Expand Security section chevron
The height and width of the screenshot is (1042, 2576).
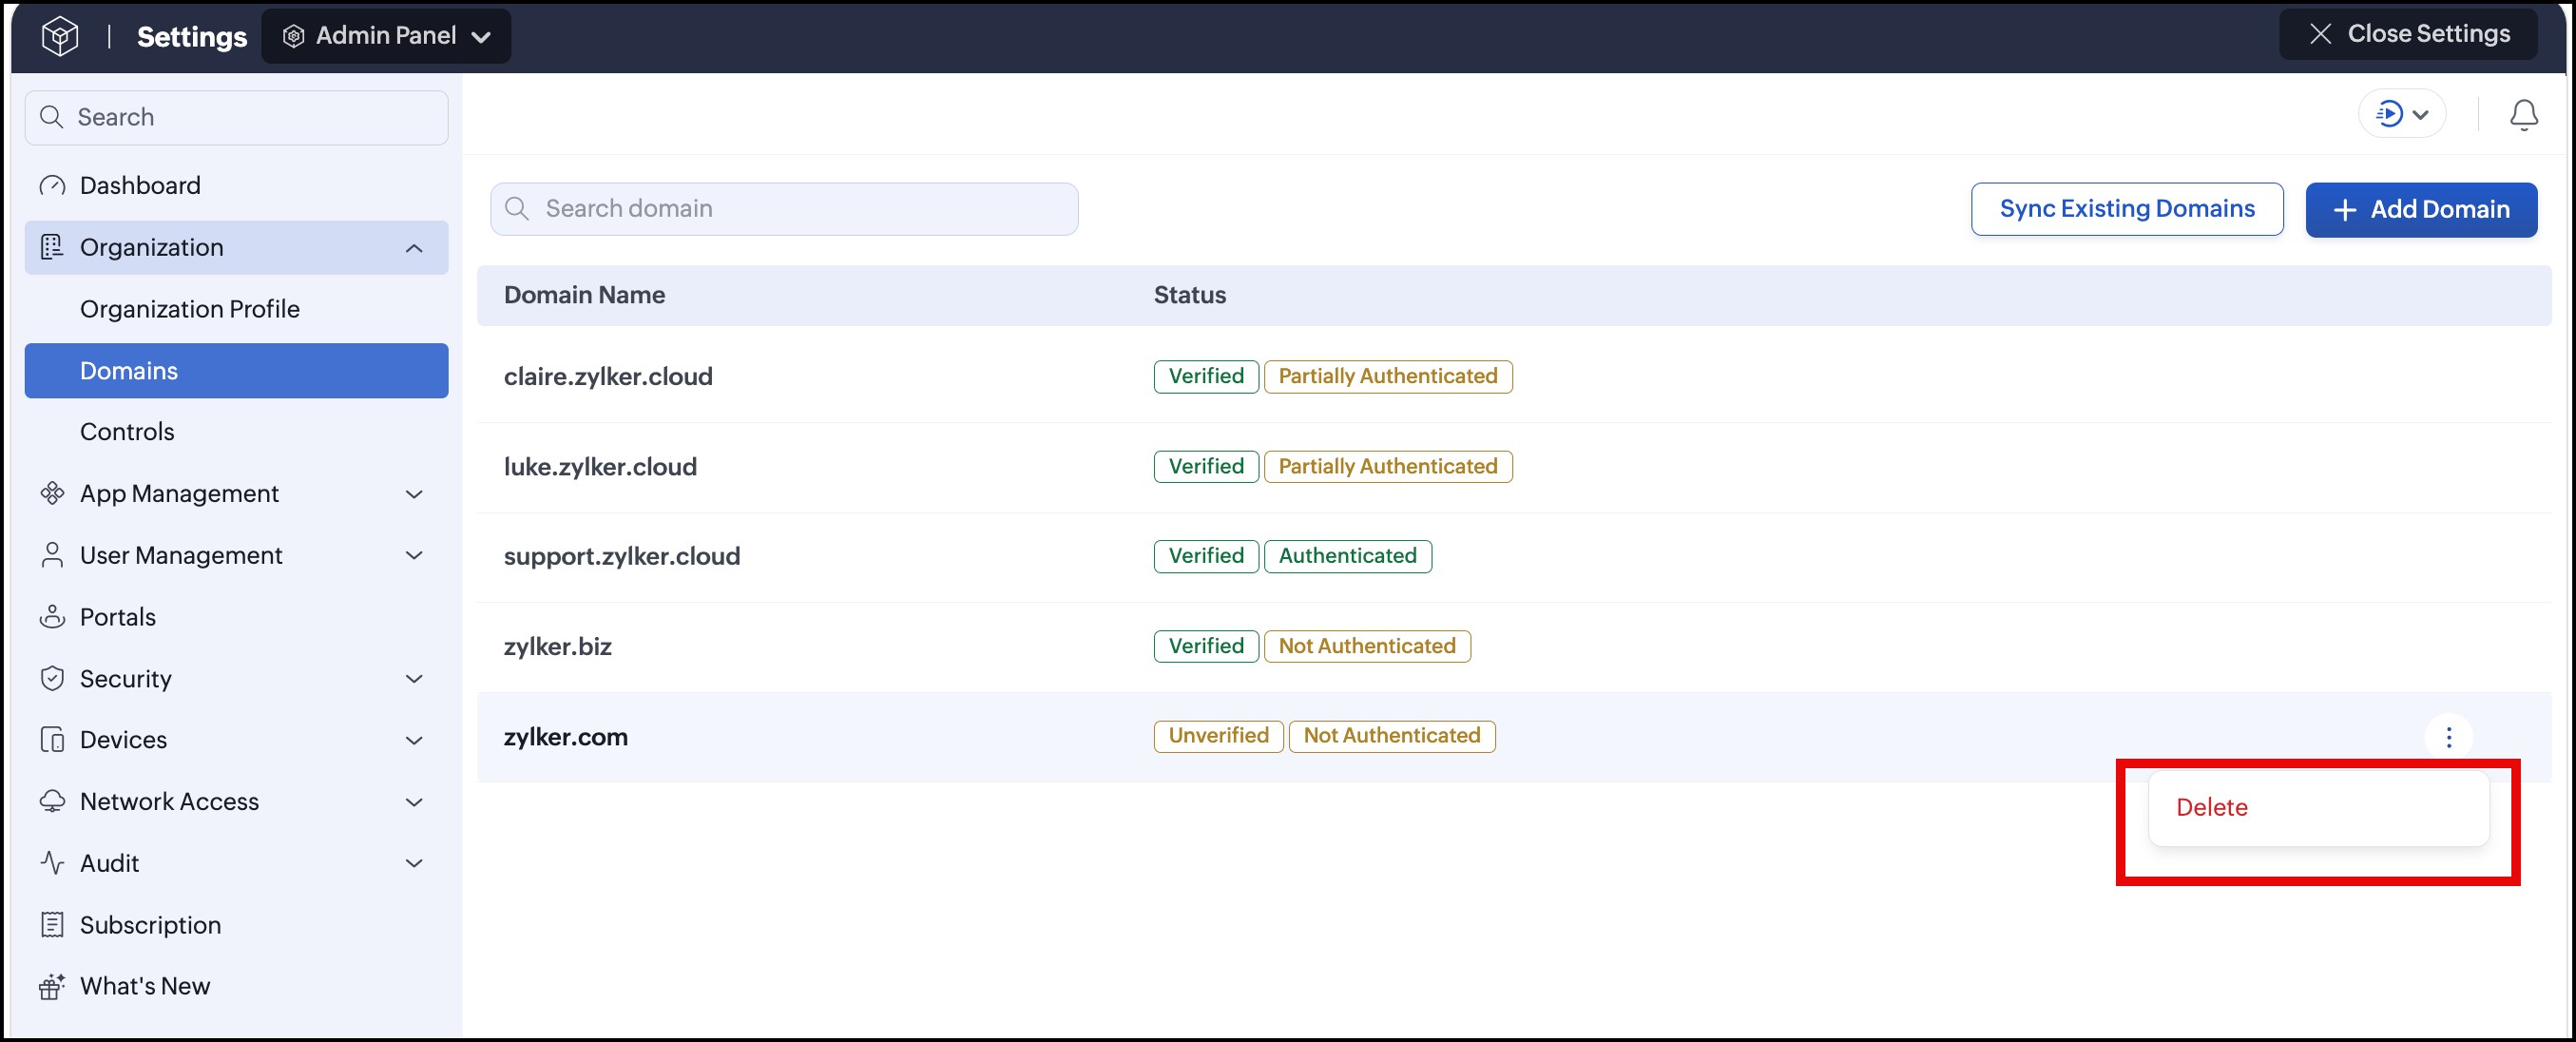pyautogui.click(x=414, y=679)
